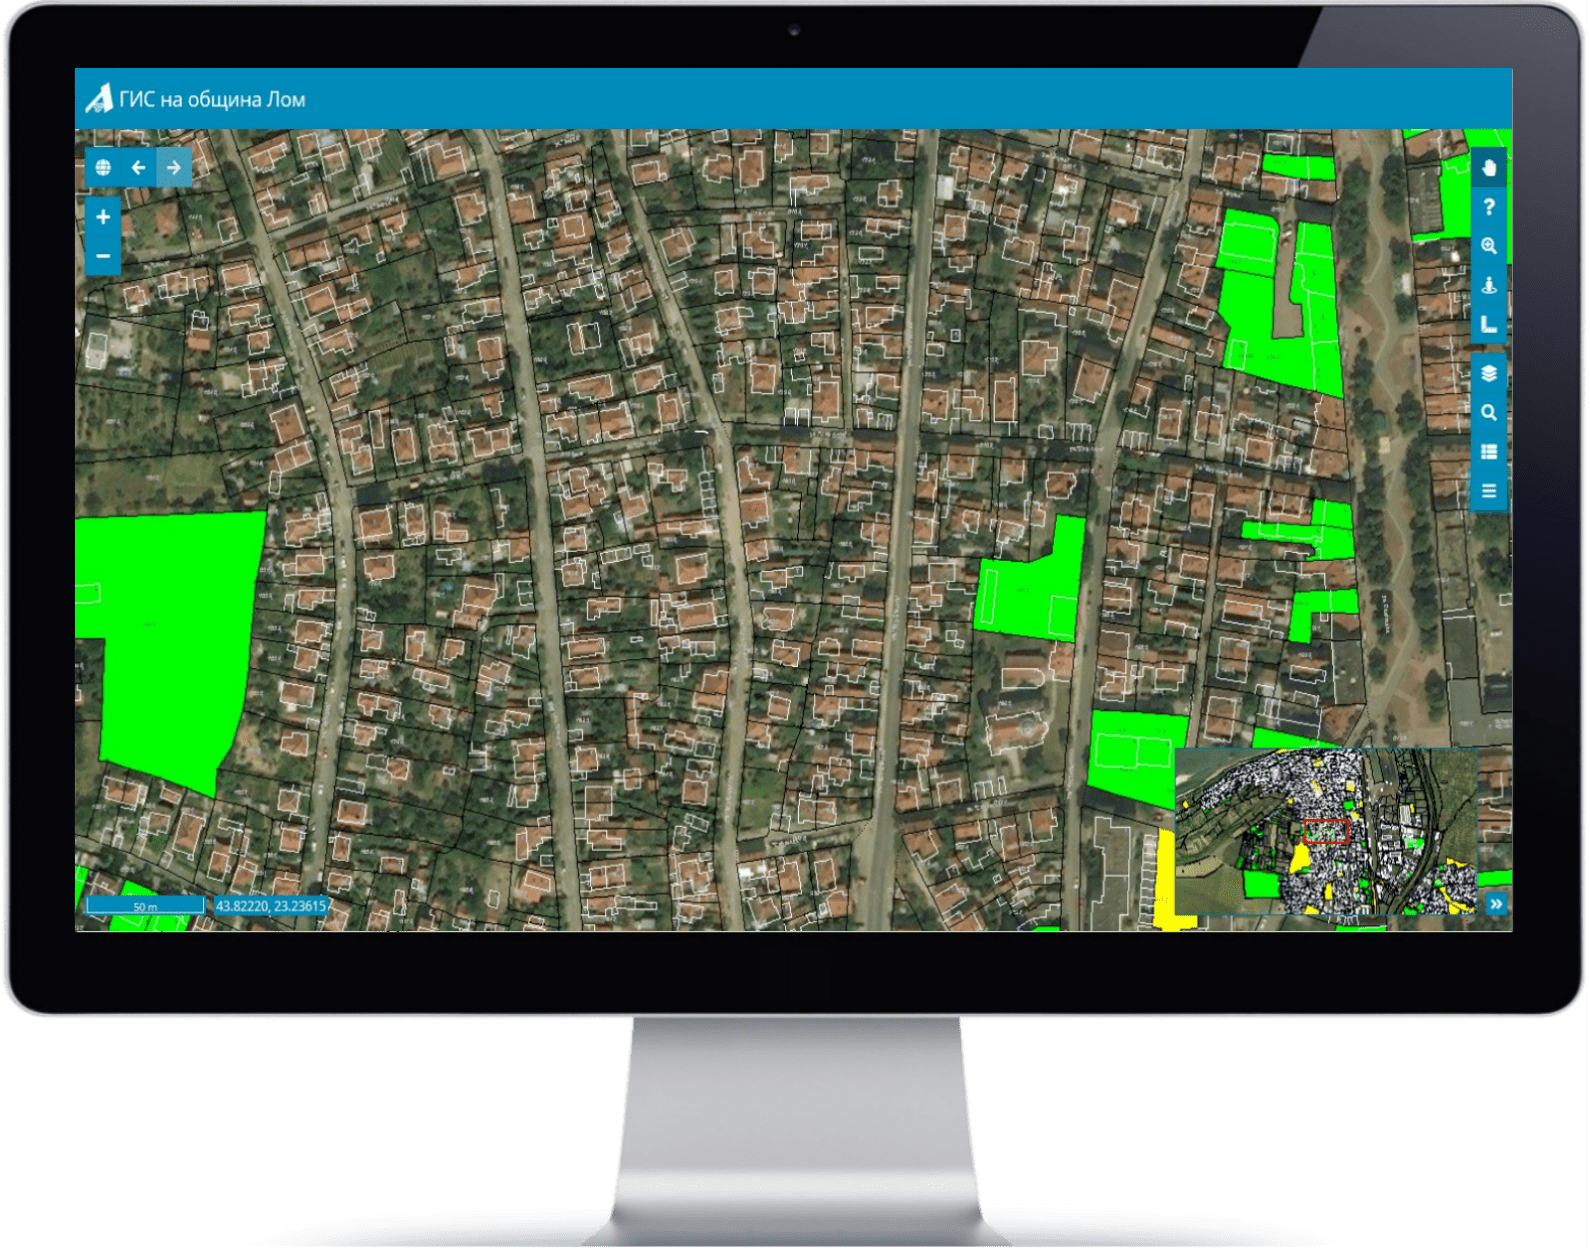The image size is (1590, 1250).
Task: Click the 50 m scale bar
Action: (145, 906)
